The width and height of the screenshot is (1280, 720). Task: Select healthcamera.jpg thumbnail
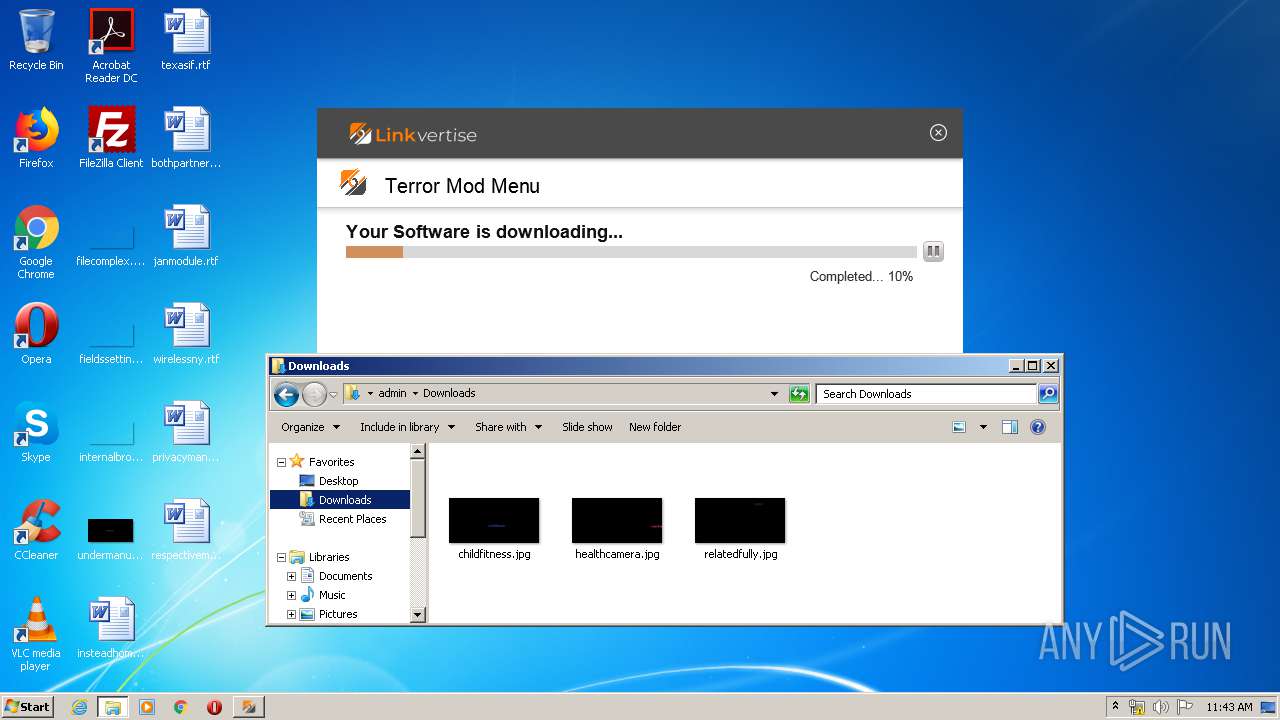pos(617,529)
